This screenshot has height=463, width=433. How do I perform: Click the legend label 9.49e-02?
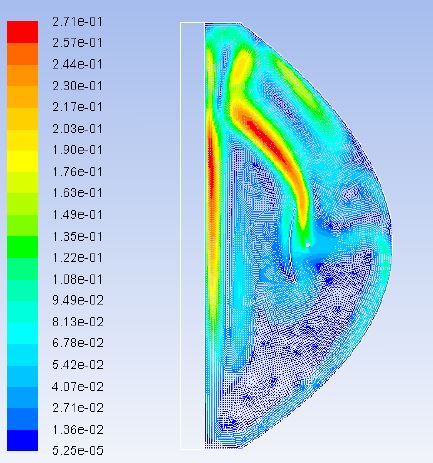[78, 300]
